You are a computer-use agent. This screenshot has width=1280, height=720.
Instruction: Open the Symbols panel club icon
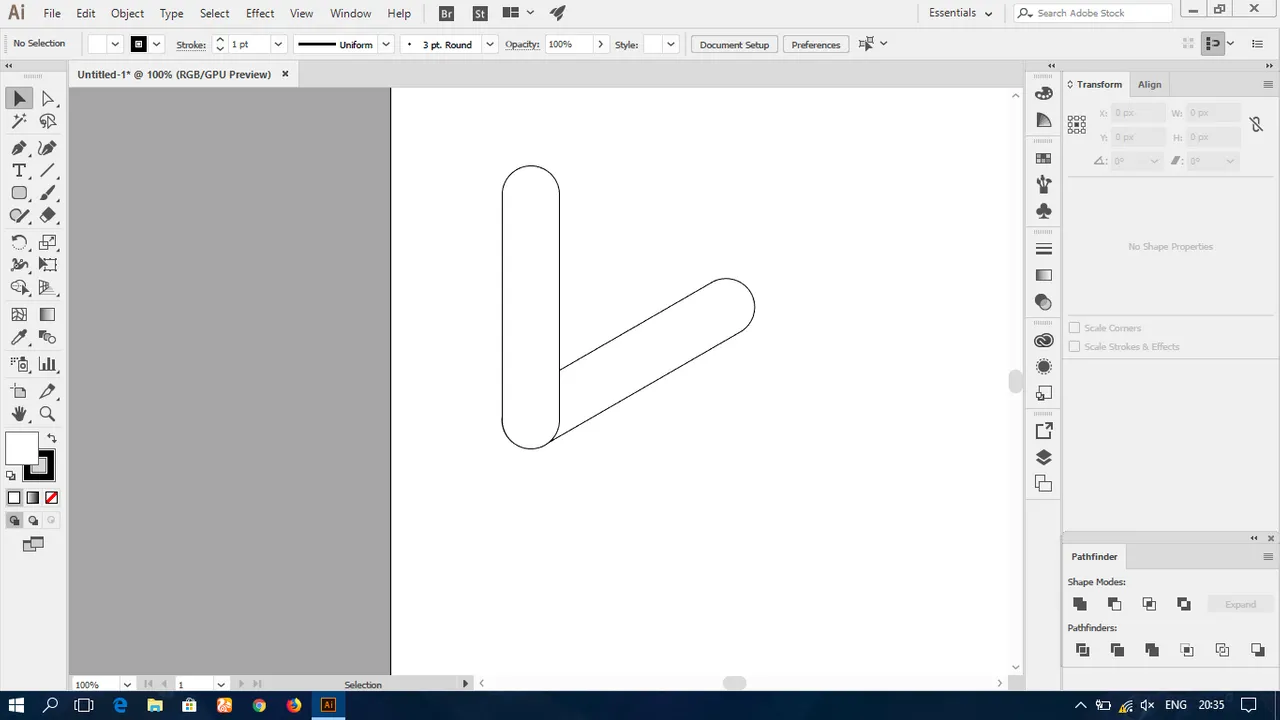1044,211
